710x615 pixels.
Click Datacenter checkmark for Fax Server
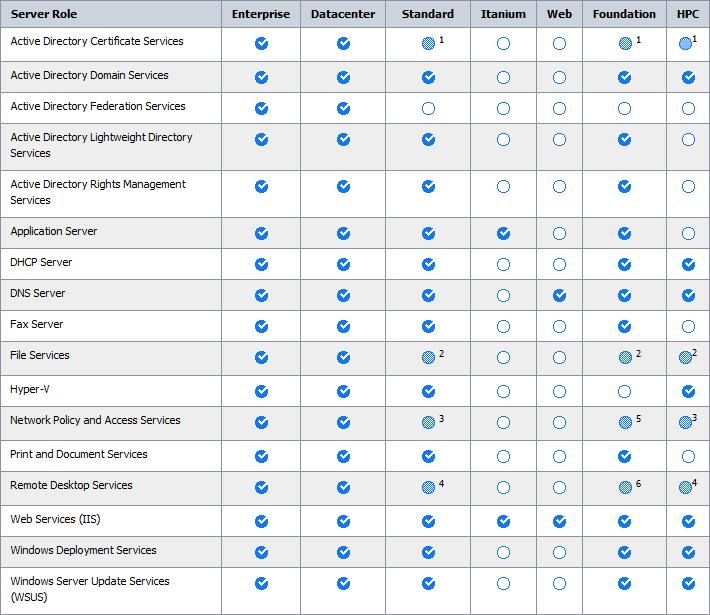click(x=343, y=327)
